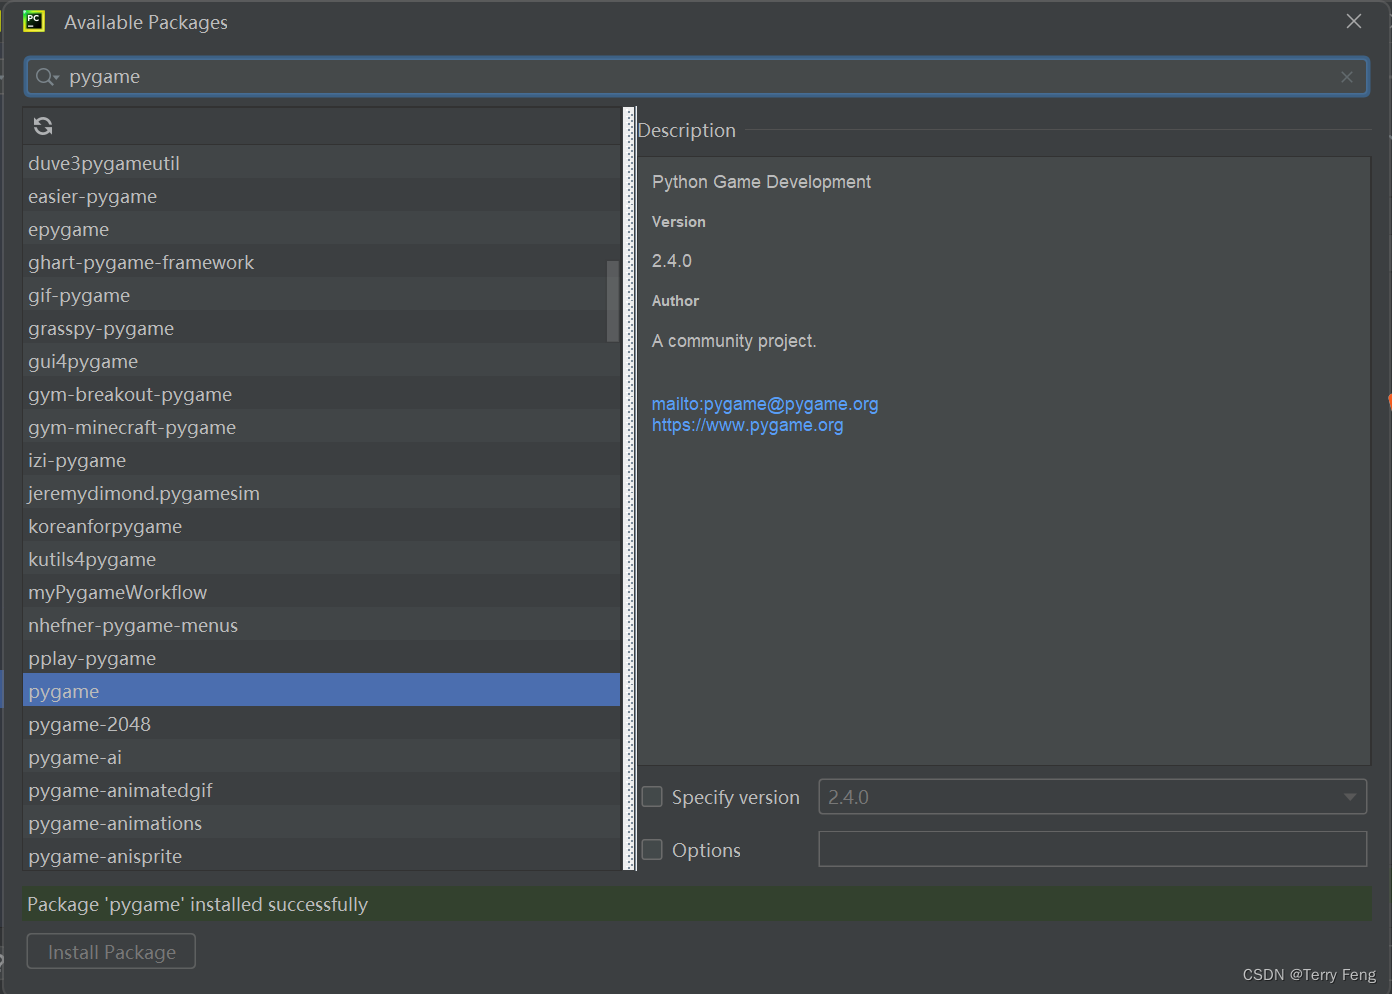Click the PyCharm logo in title bar
The width and height of the screenshot is (1392, 994).
coord(34,21)
